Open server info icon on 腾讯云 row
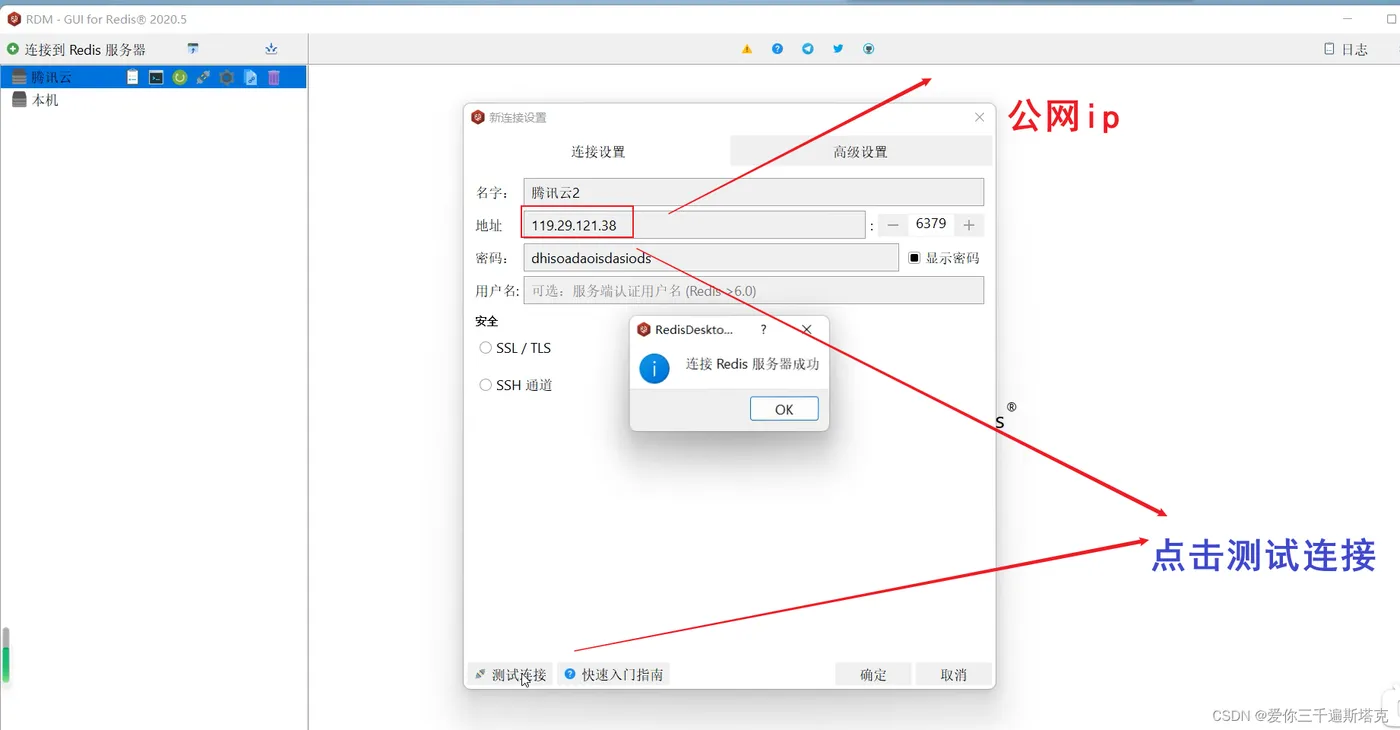The width and height of the screenshot is (1400, 730). pos(133,77)
